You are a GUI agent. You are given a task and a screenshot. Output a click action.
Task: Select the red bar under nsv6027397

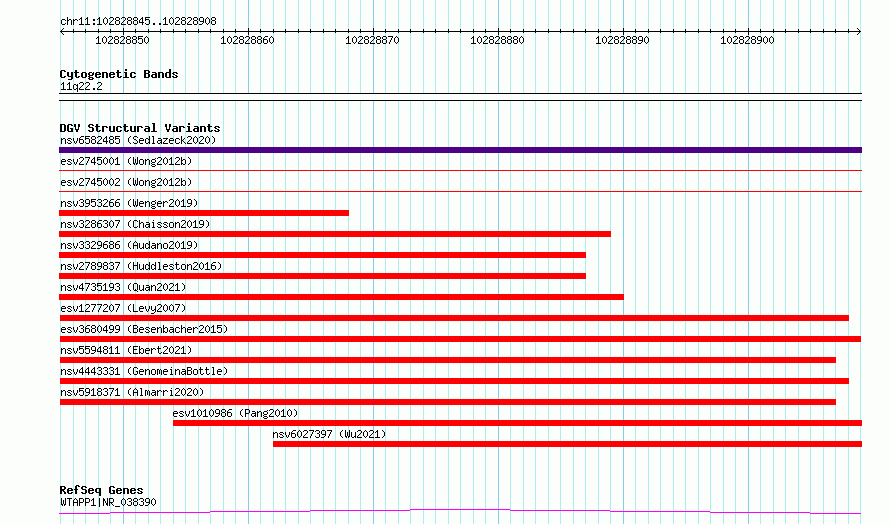pos(568,444)
